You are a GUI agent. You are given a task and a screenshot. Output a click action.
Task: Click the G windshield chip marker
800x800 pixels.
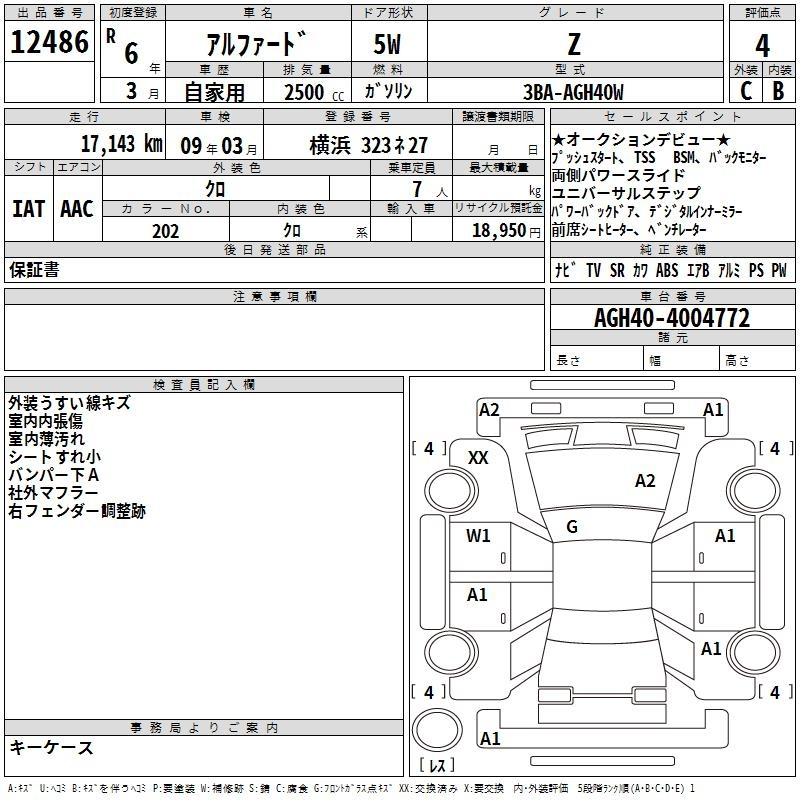[x=572, y=527]
